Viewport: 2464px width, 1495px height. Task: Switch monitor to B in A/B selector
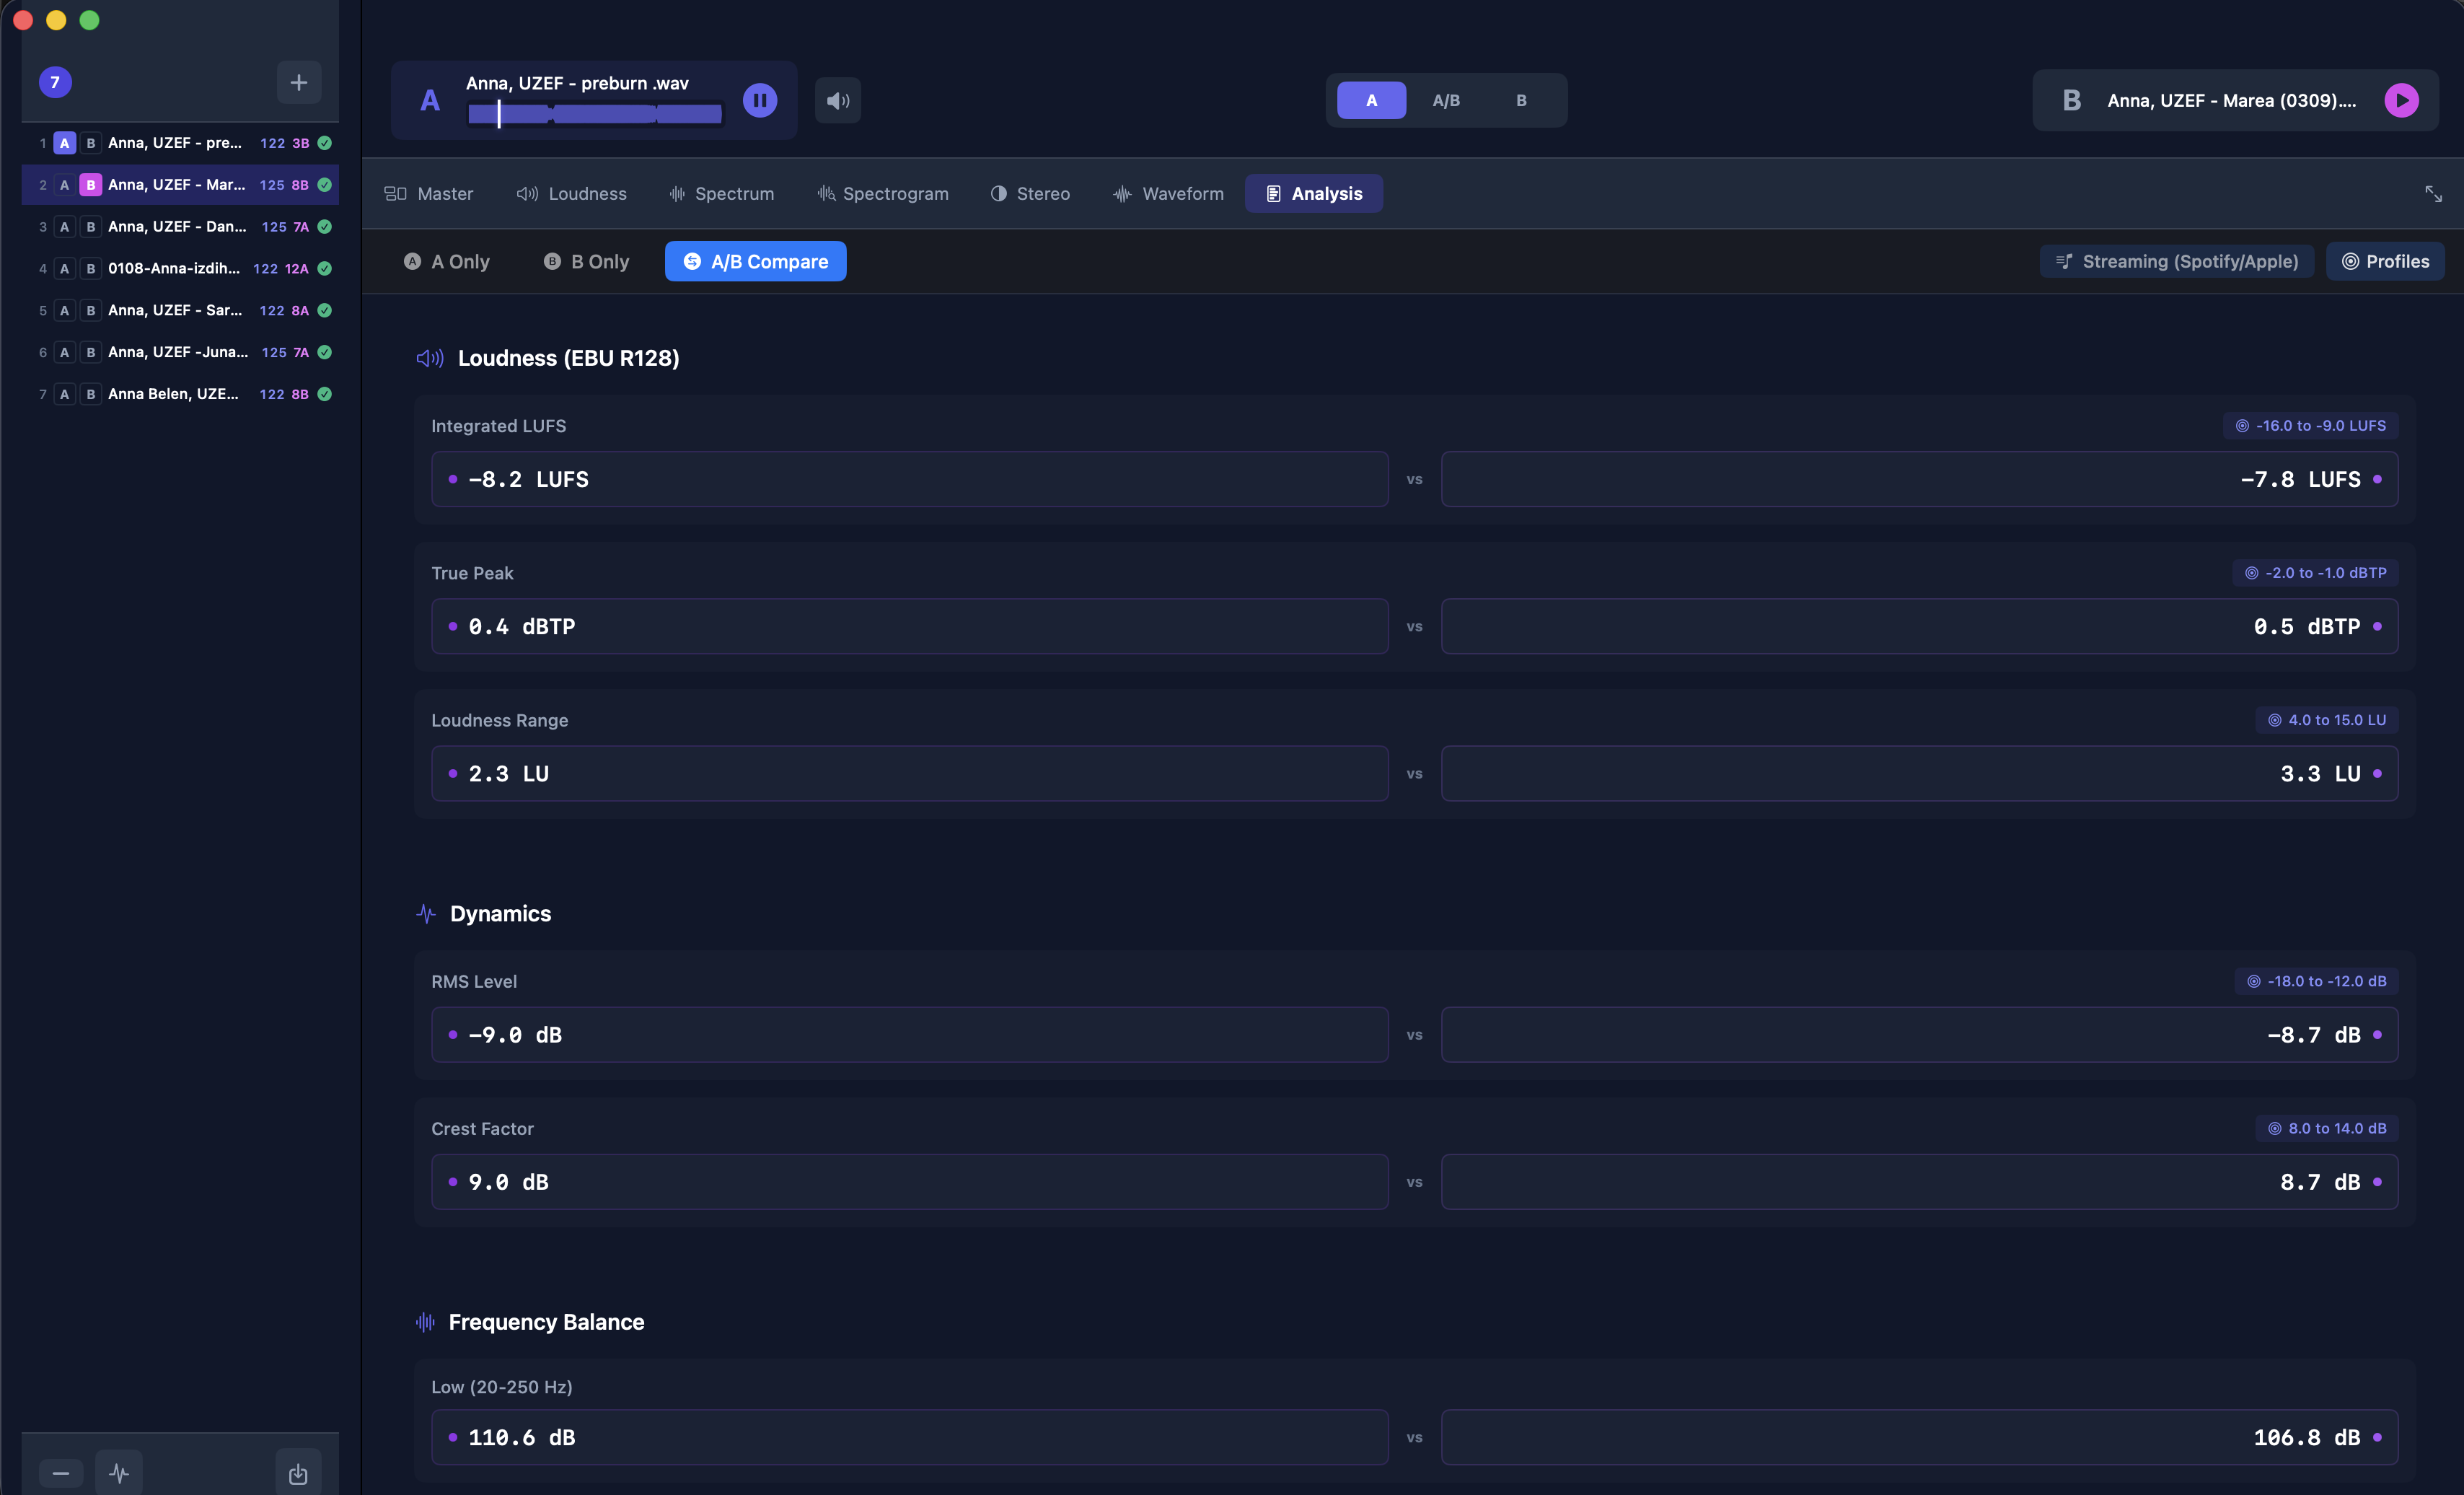(x=1520, y=100)
